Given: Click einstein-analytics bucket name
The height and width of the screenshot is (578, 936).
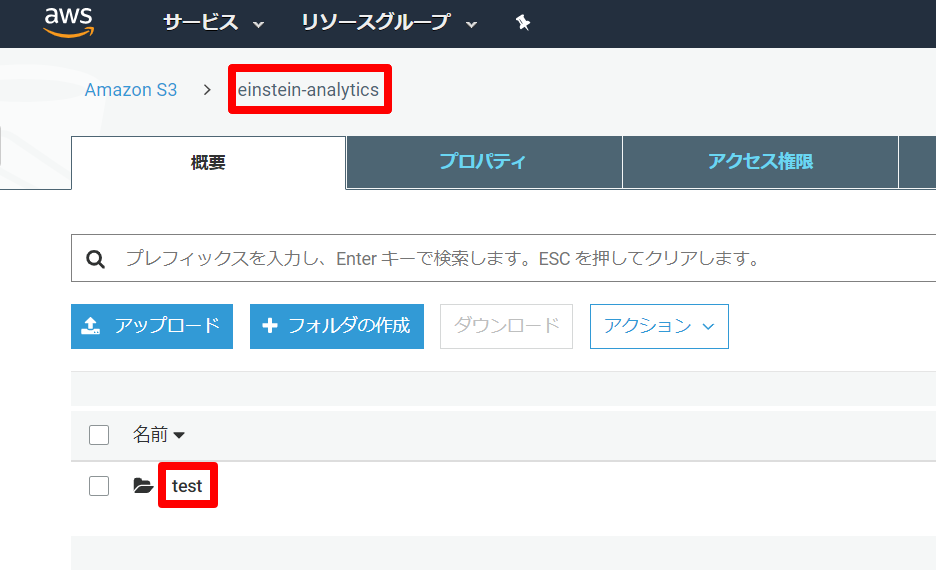Looking at the screenshot, I should pos(308,90).
